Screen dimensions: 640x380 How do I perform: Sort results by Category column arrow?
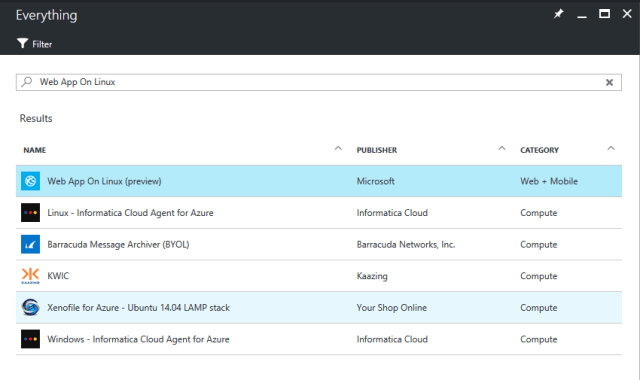[611, 149]
